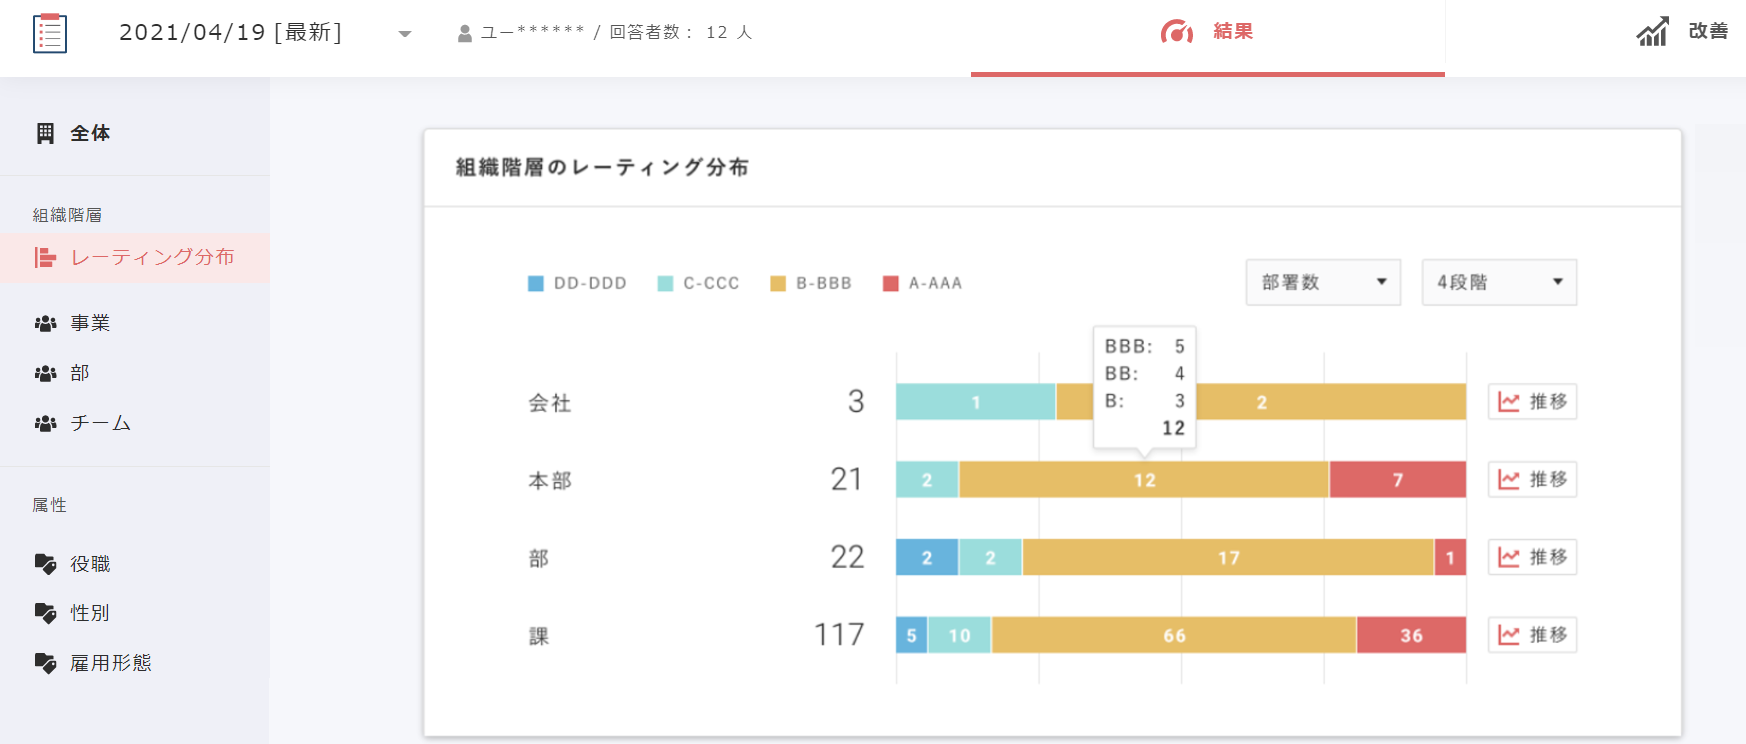
Task: Click the 結果 gauge icon
Action: (x=1176, y=32)
